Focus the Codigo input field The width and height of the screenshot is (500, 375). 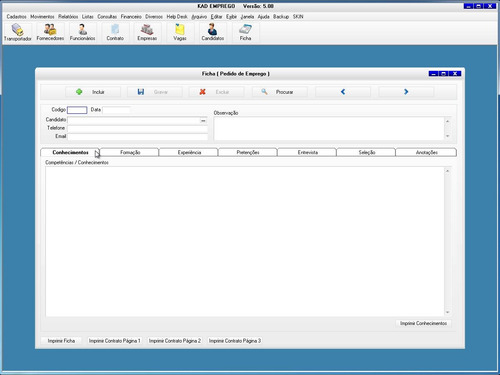point(77,110)
